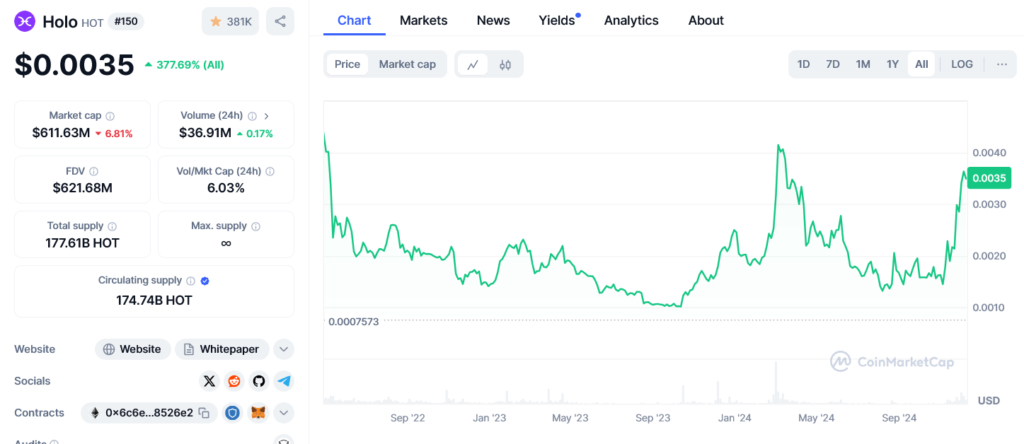Switch chart to candlestick view

point(505,65)
